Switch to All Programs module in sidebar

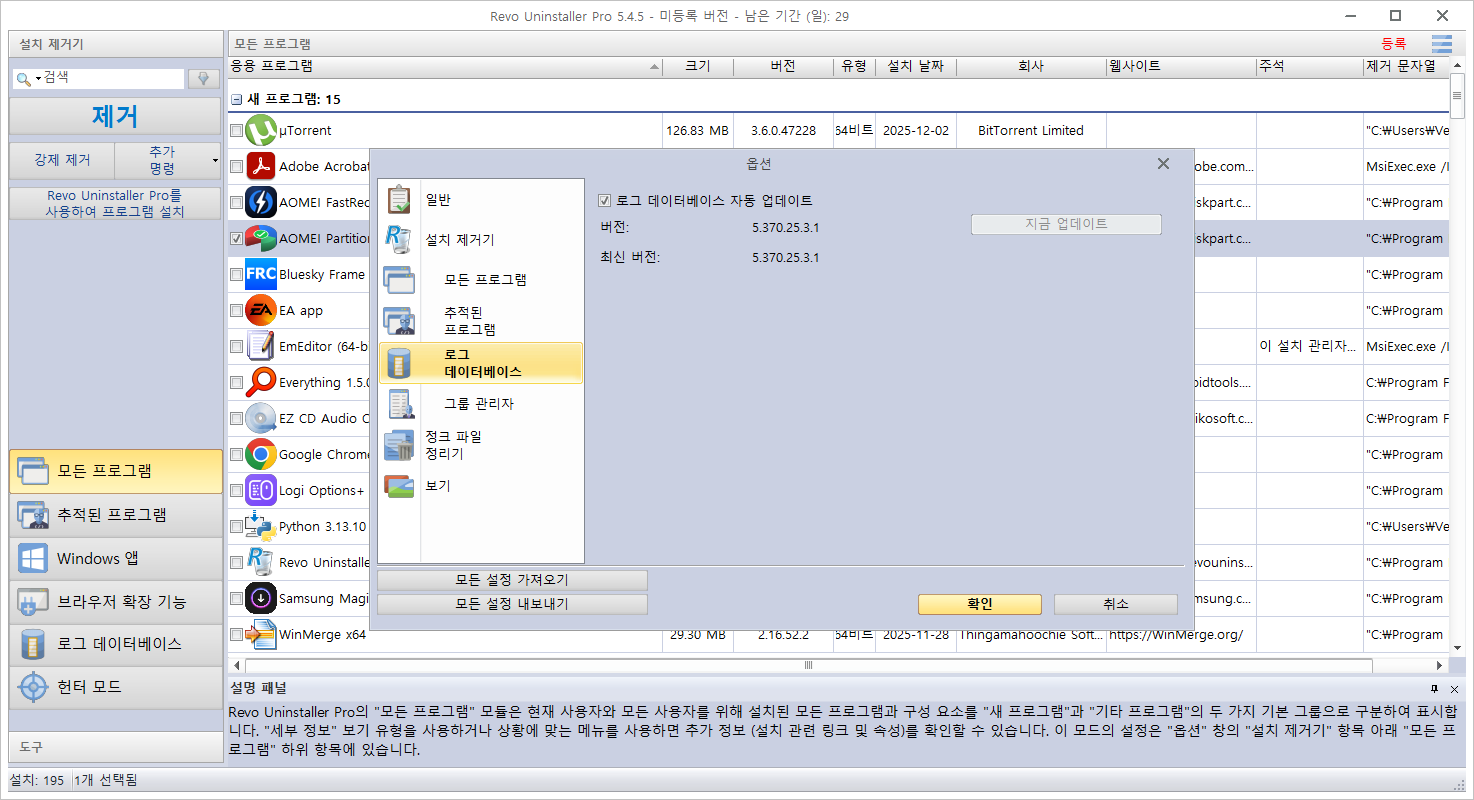(x=116, y=471)
